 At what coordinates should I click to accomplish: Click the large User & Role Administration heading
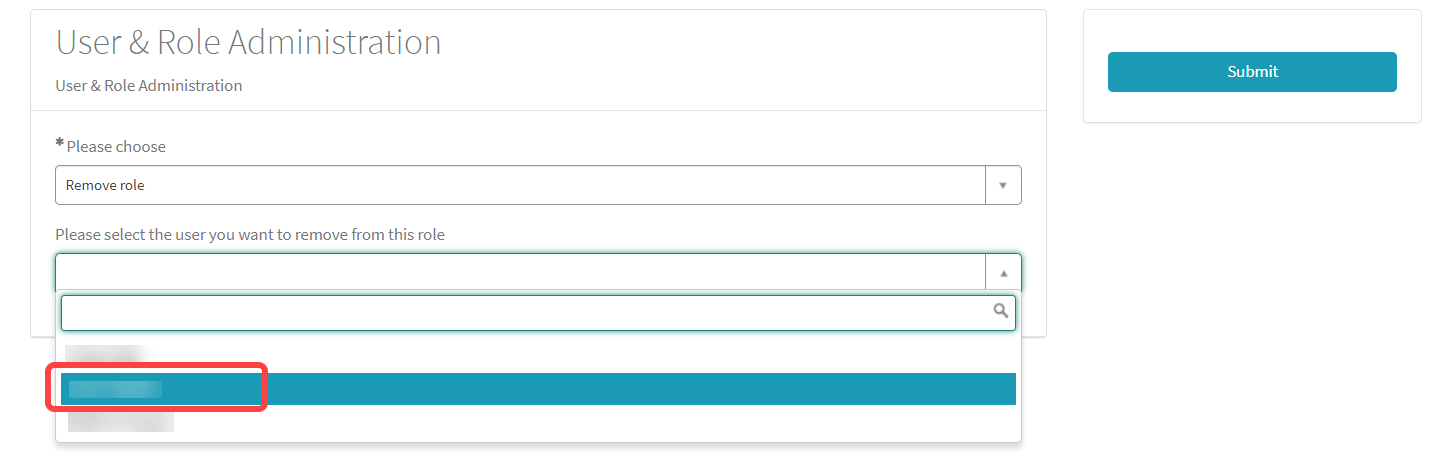(x=248, y=42)
